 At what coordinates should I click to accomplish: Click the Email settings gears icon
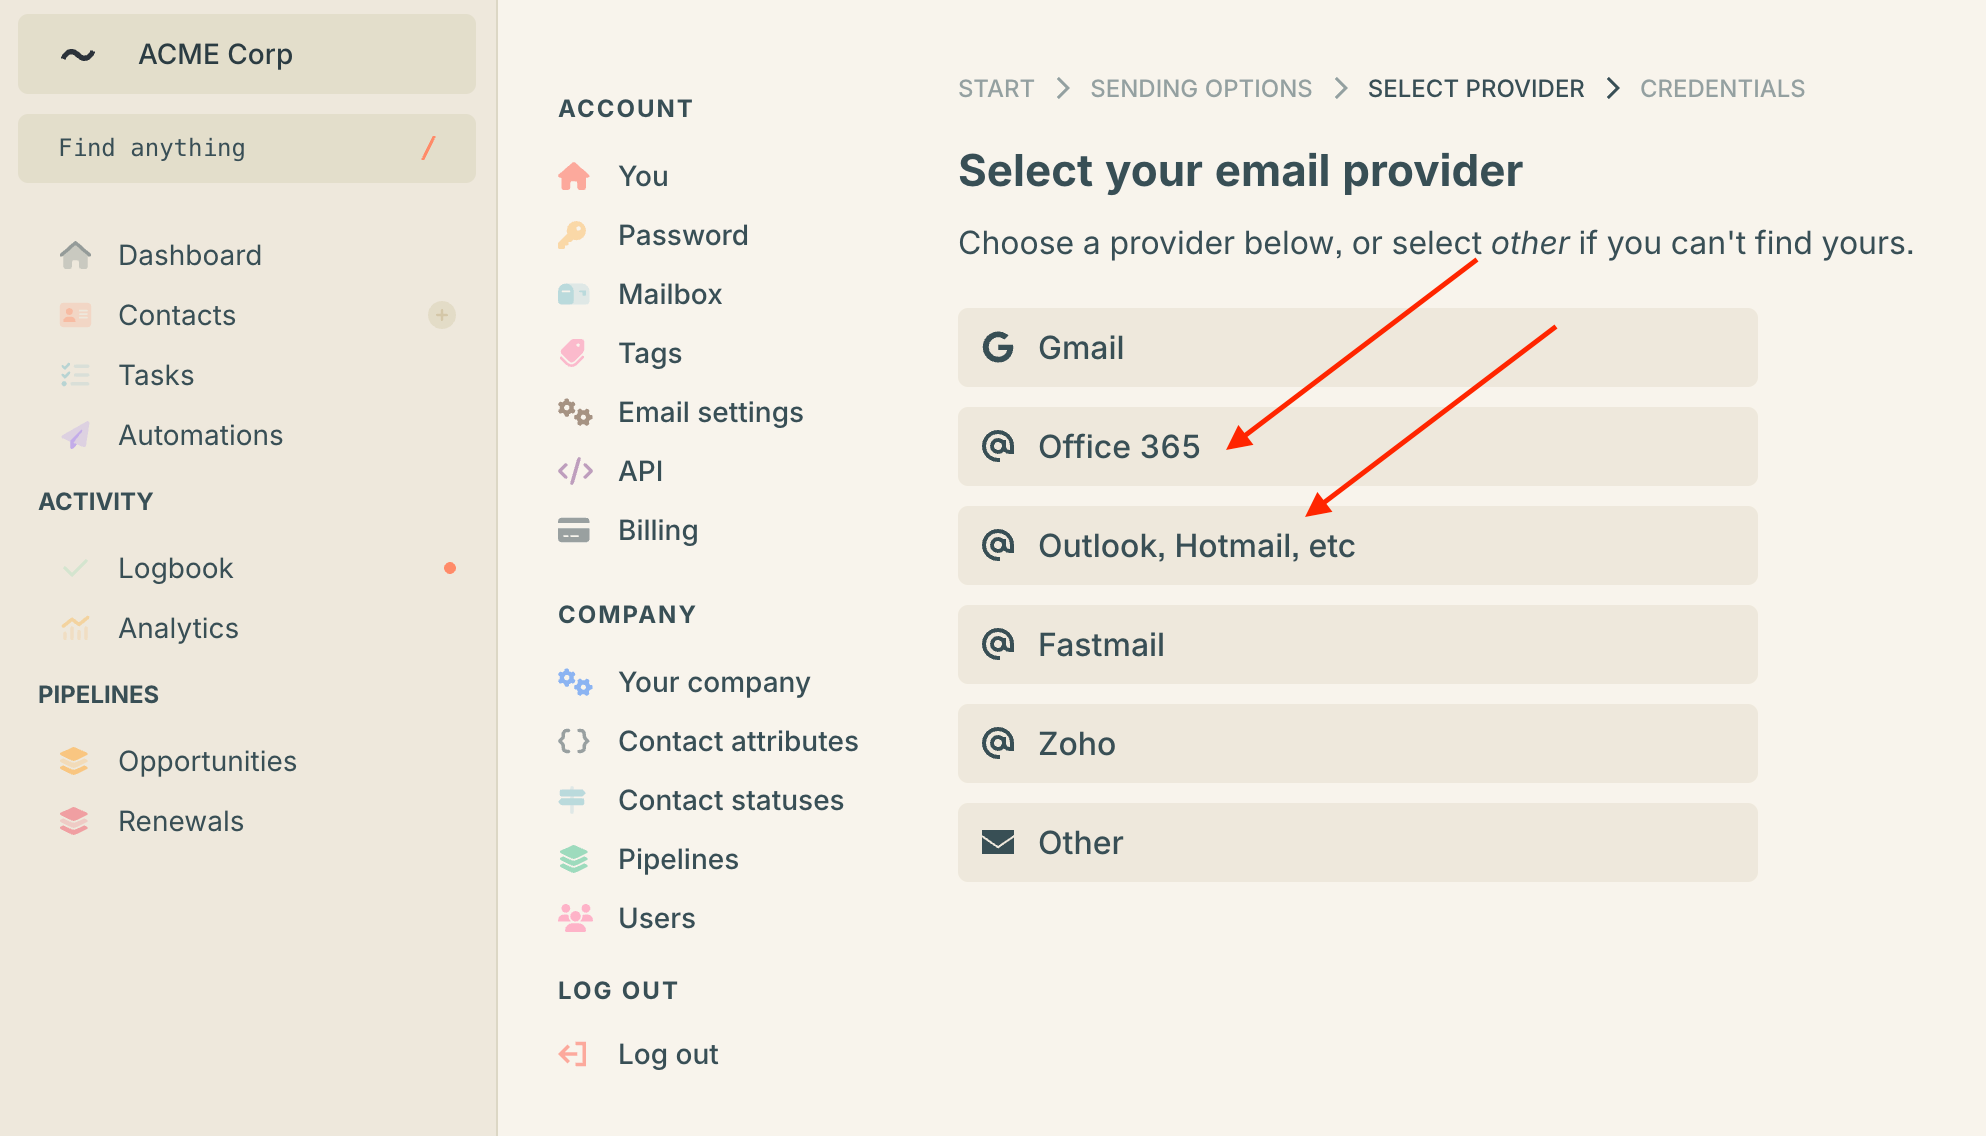click(x=574, y=412)
